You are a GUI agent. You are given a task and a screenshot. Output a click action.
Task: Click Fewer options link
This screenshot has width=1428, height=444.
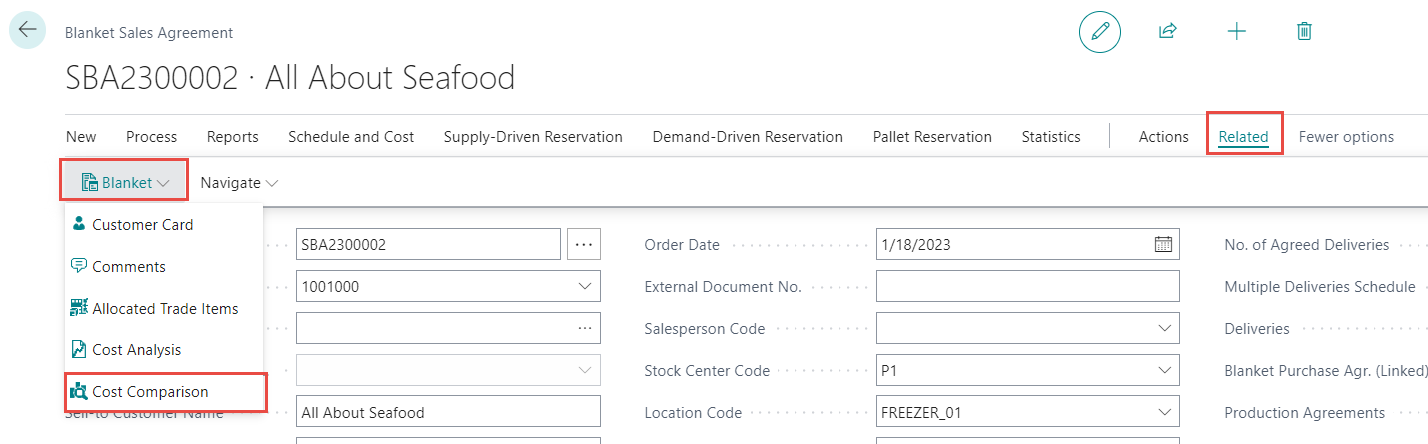(x=1346, y=137)
